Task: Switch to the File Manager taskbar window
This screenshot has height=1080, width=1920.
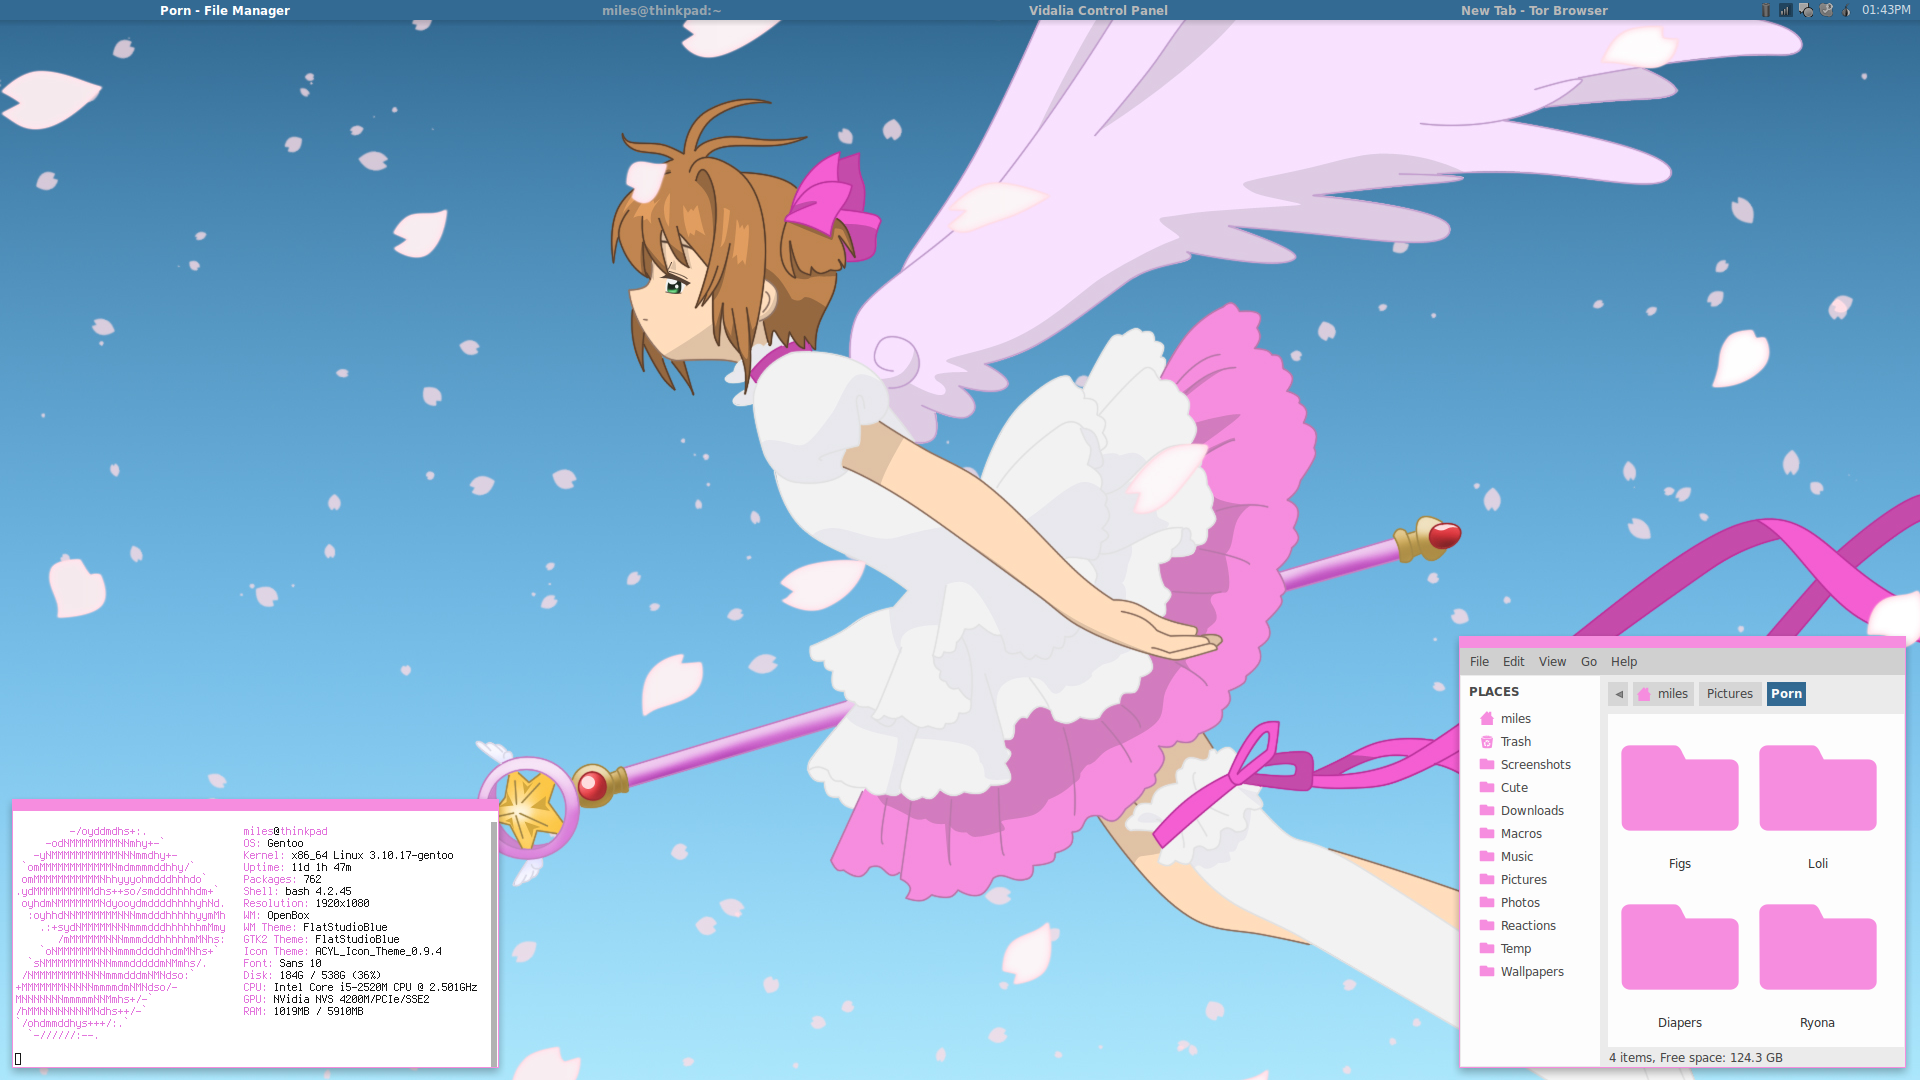Action: 225,10
